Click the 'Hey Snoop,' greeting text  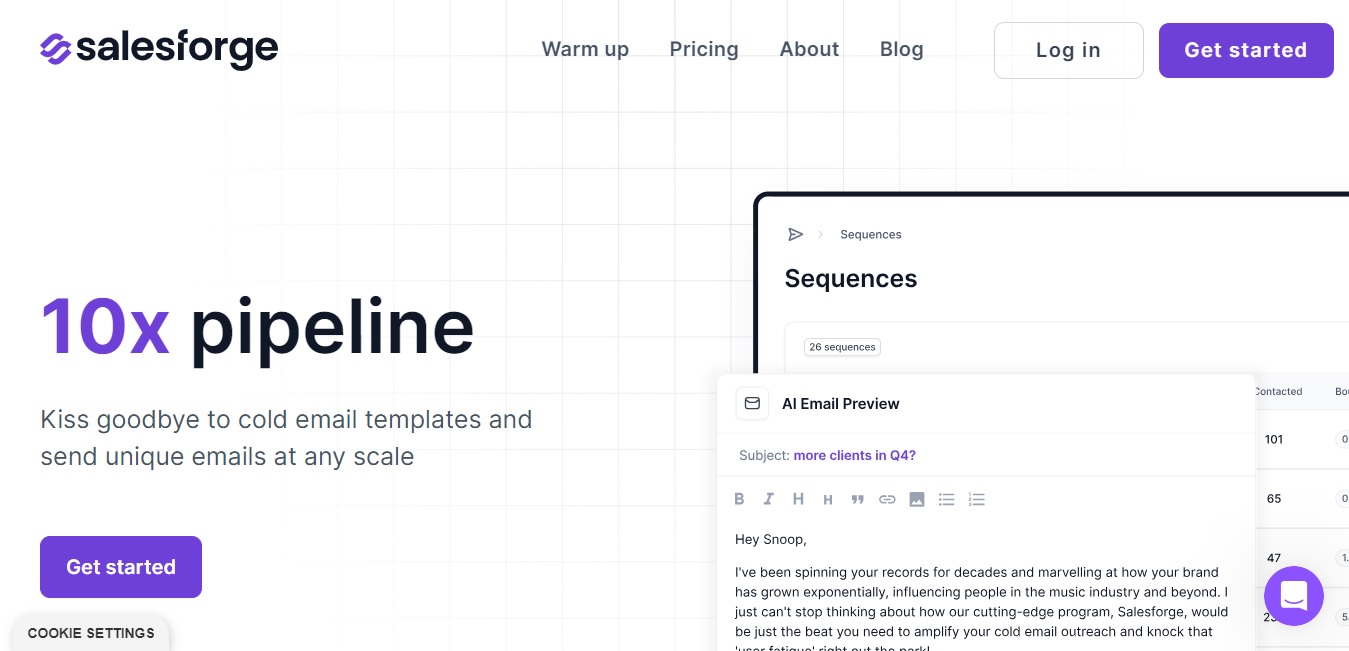point(770,539)
